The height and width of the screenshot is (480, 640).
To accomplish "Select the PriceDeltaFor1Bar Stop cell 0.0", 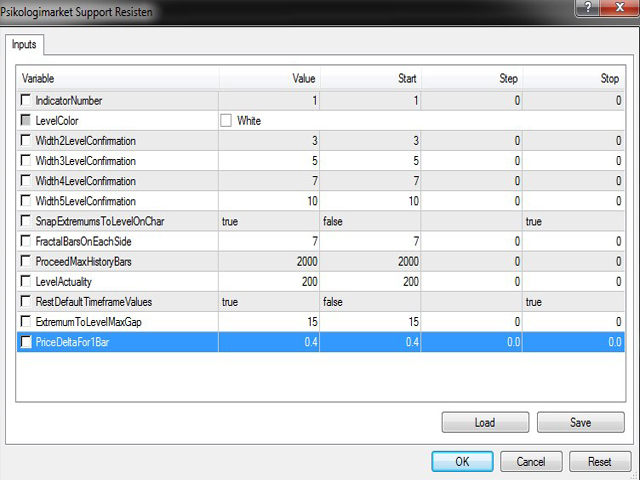I will click(573, 342).
